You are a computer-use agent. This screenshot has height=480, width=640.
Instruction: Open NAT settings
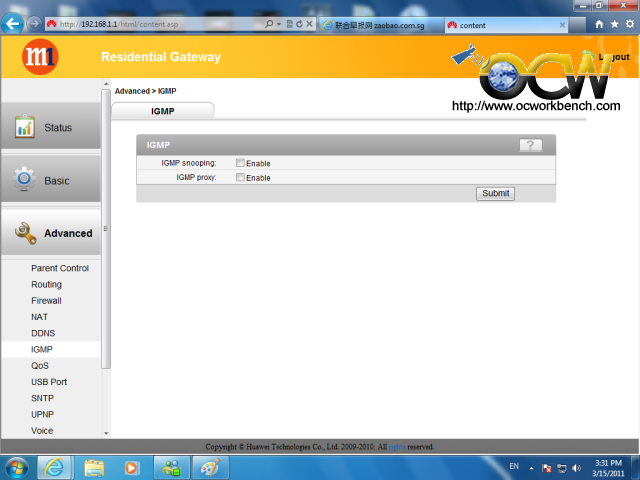click(40, 317)
